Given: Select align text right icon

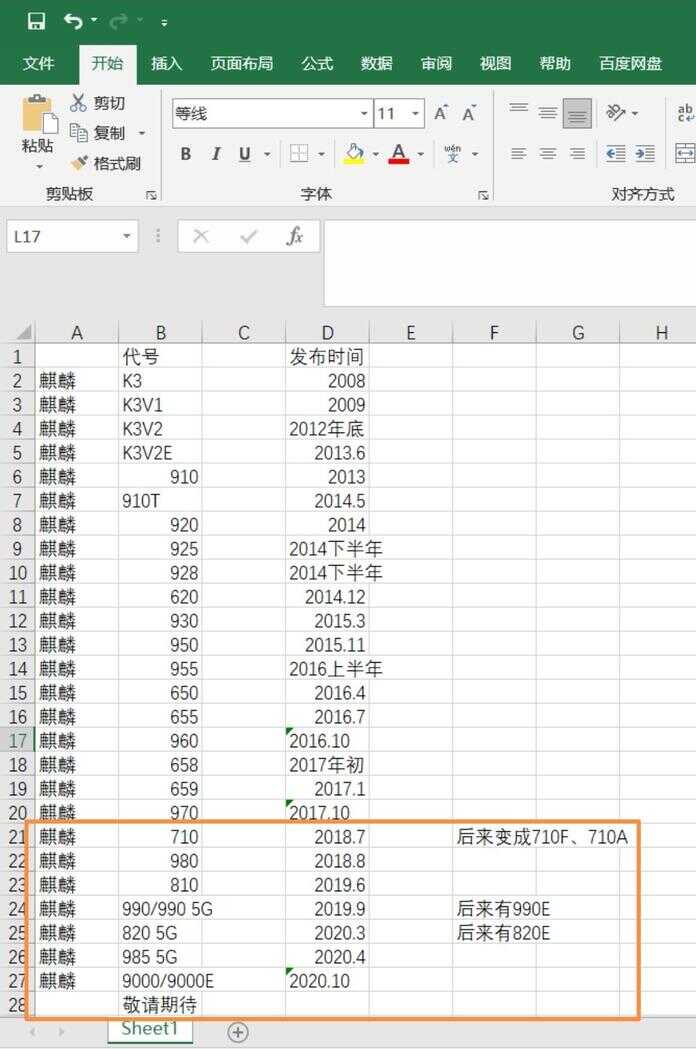Looking at the screenshot, I should [578, 154].
